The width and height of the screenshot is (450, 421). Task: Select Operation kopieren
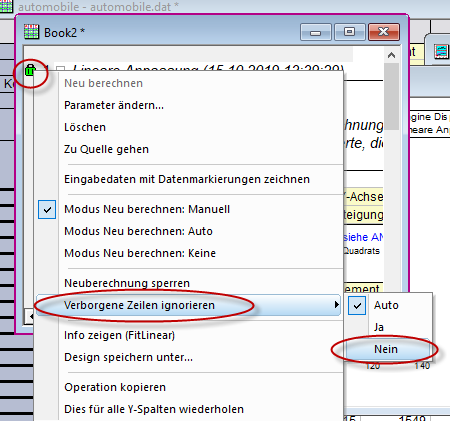coord(115,387)
